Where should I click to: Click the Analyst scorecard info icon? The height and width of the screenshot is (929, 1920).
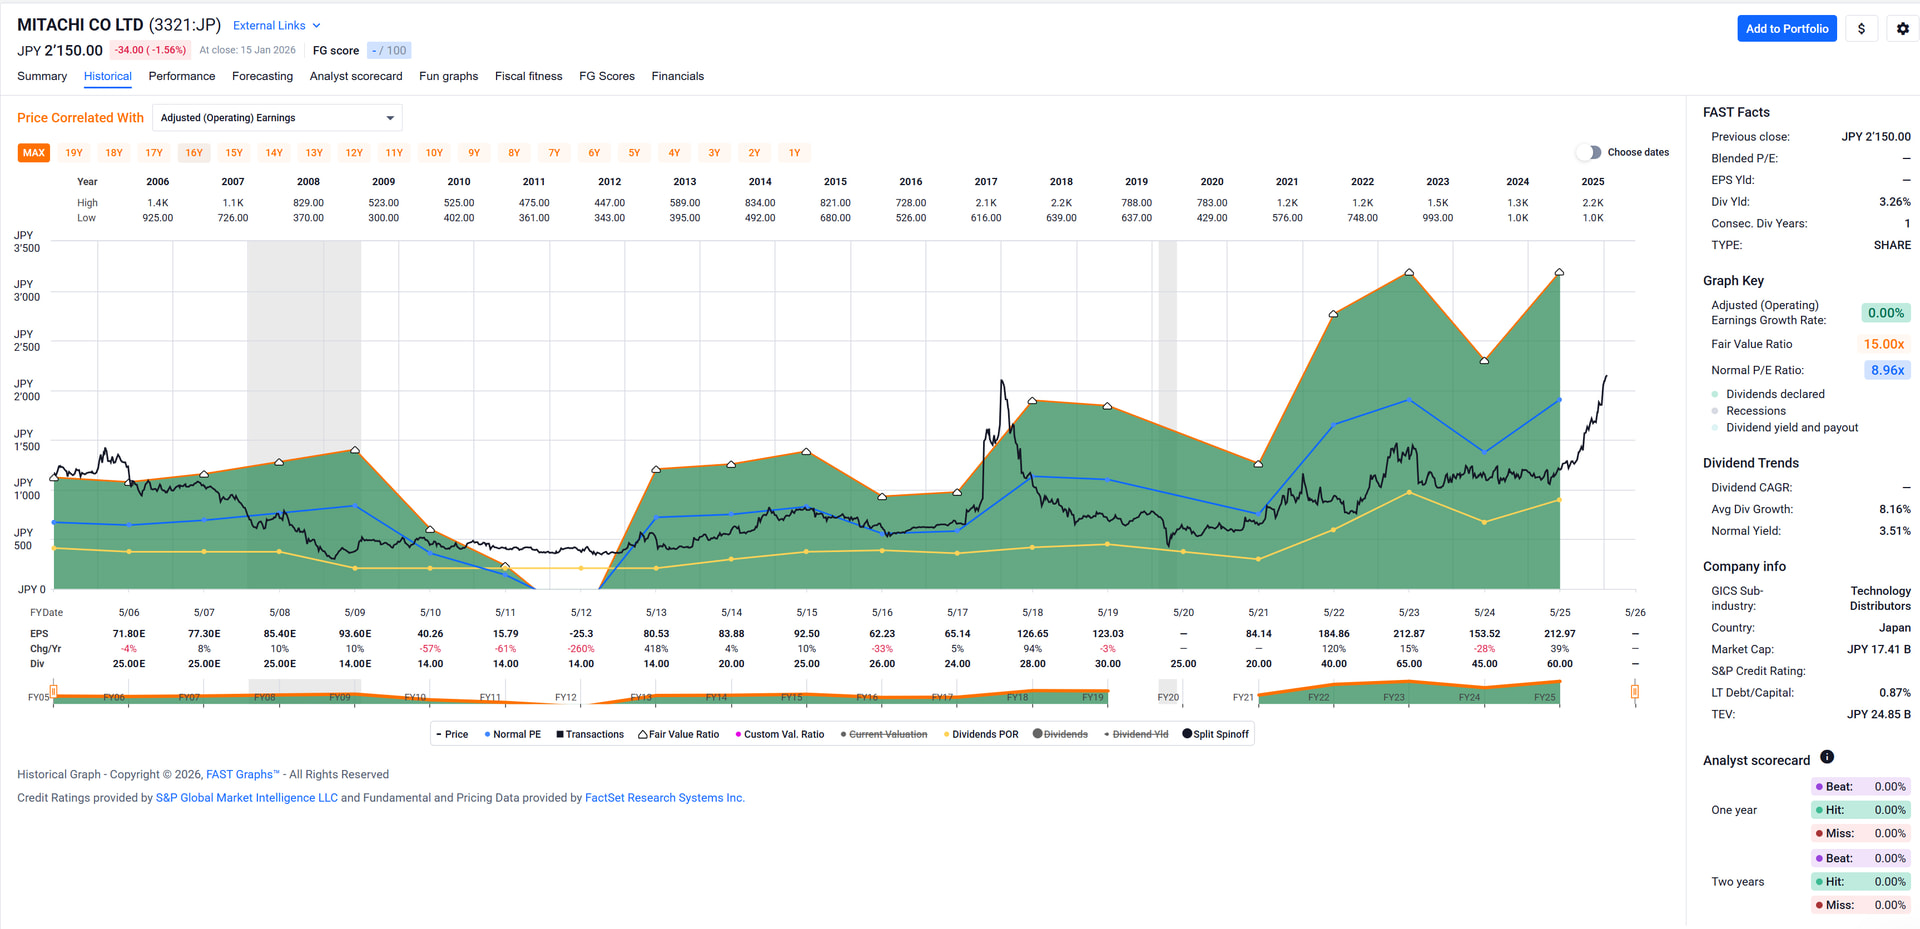[1827, 757]
